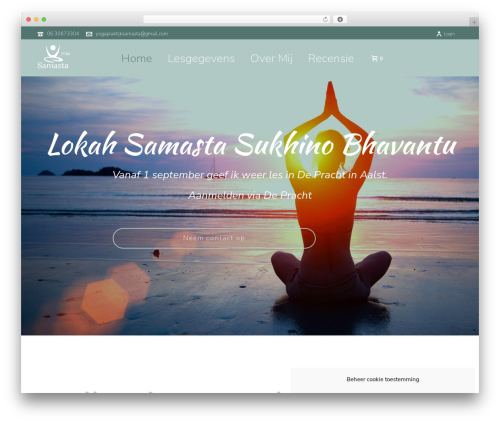Go to the Over Mij page
The width and height of the screenshot is (500, 423).
coord(271,58)
